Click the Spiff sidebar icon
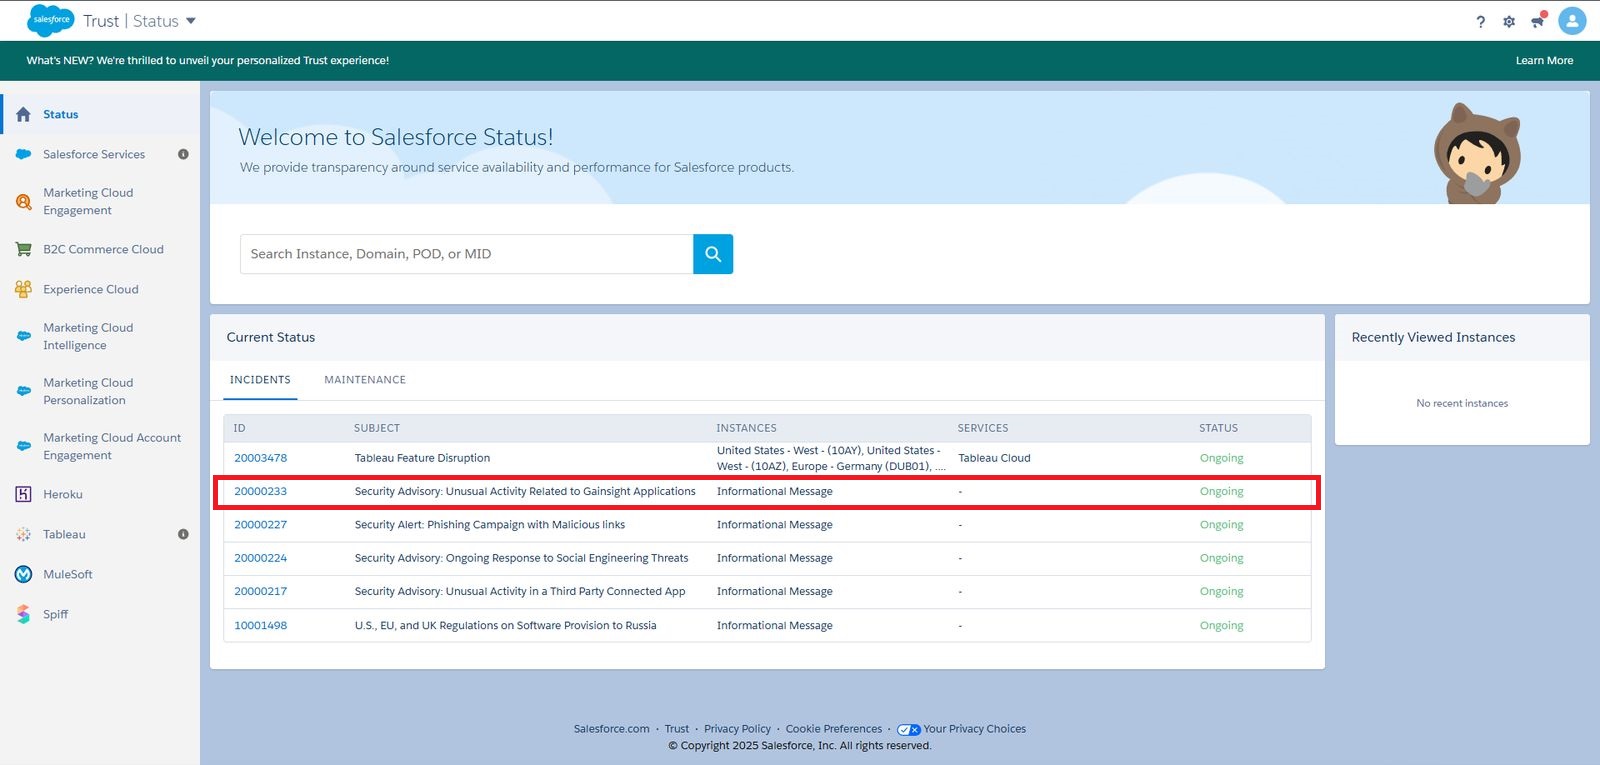The width and height of the screenshot is (1600, 765). [x=23, y=614]
